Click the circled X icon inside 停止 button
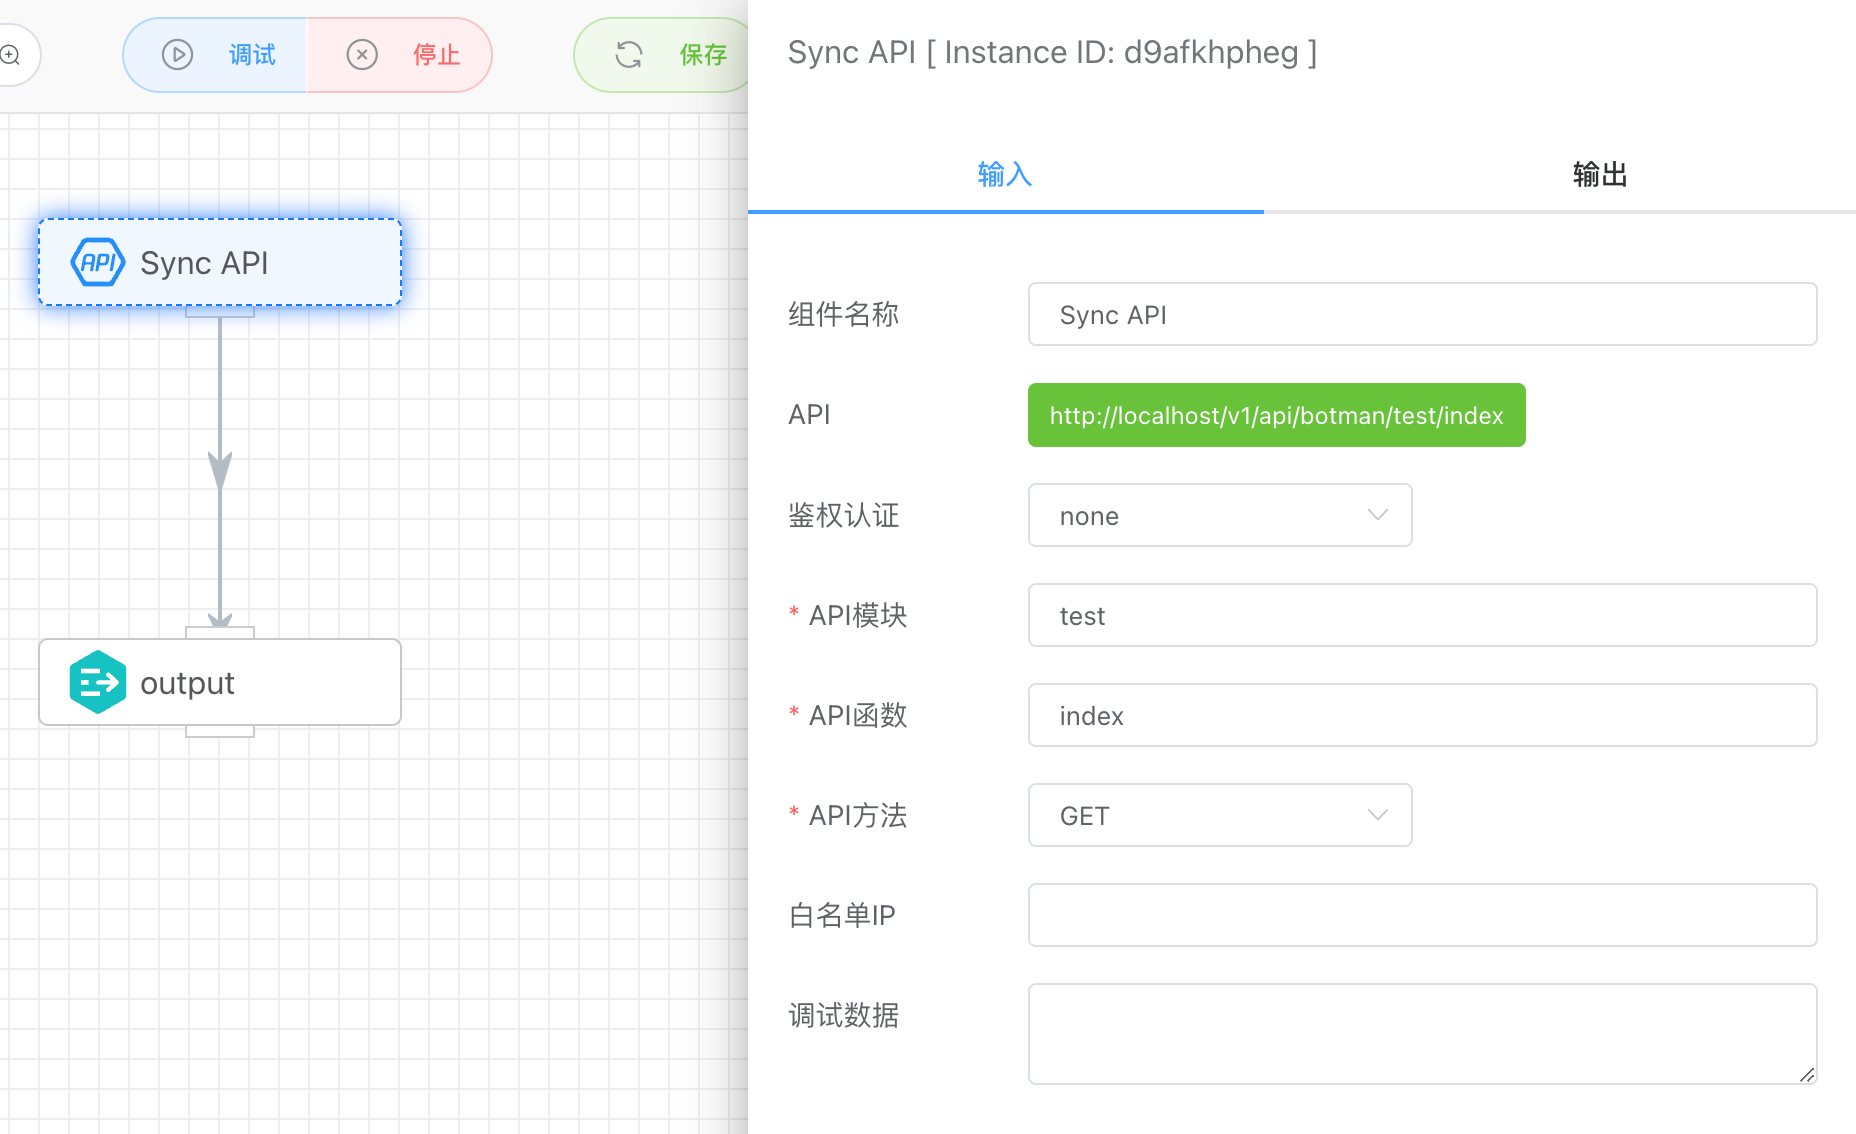This screenshot has width=1856, height=1134. pyautogui.click(x=362, y=55)
